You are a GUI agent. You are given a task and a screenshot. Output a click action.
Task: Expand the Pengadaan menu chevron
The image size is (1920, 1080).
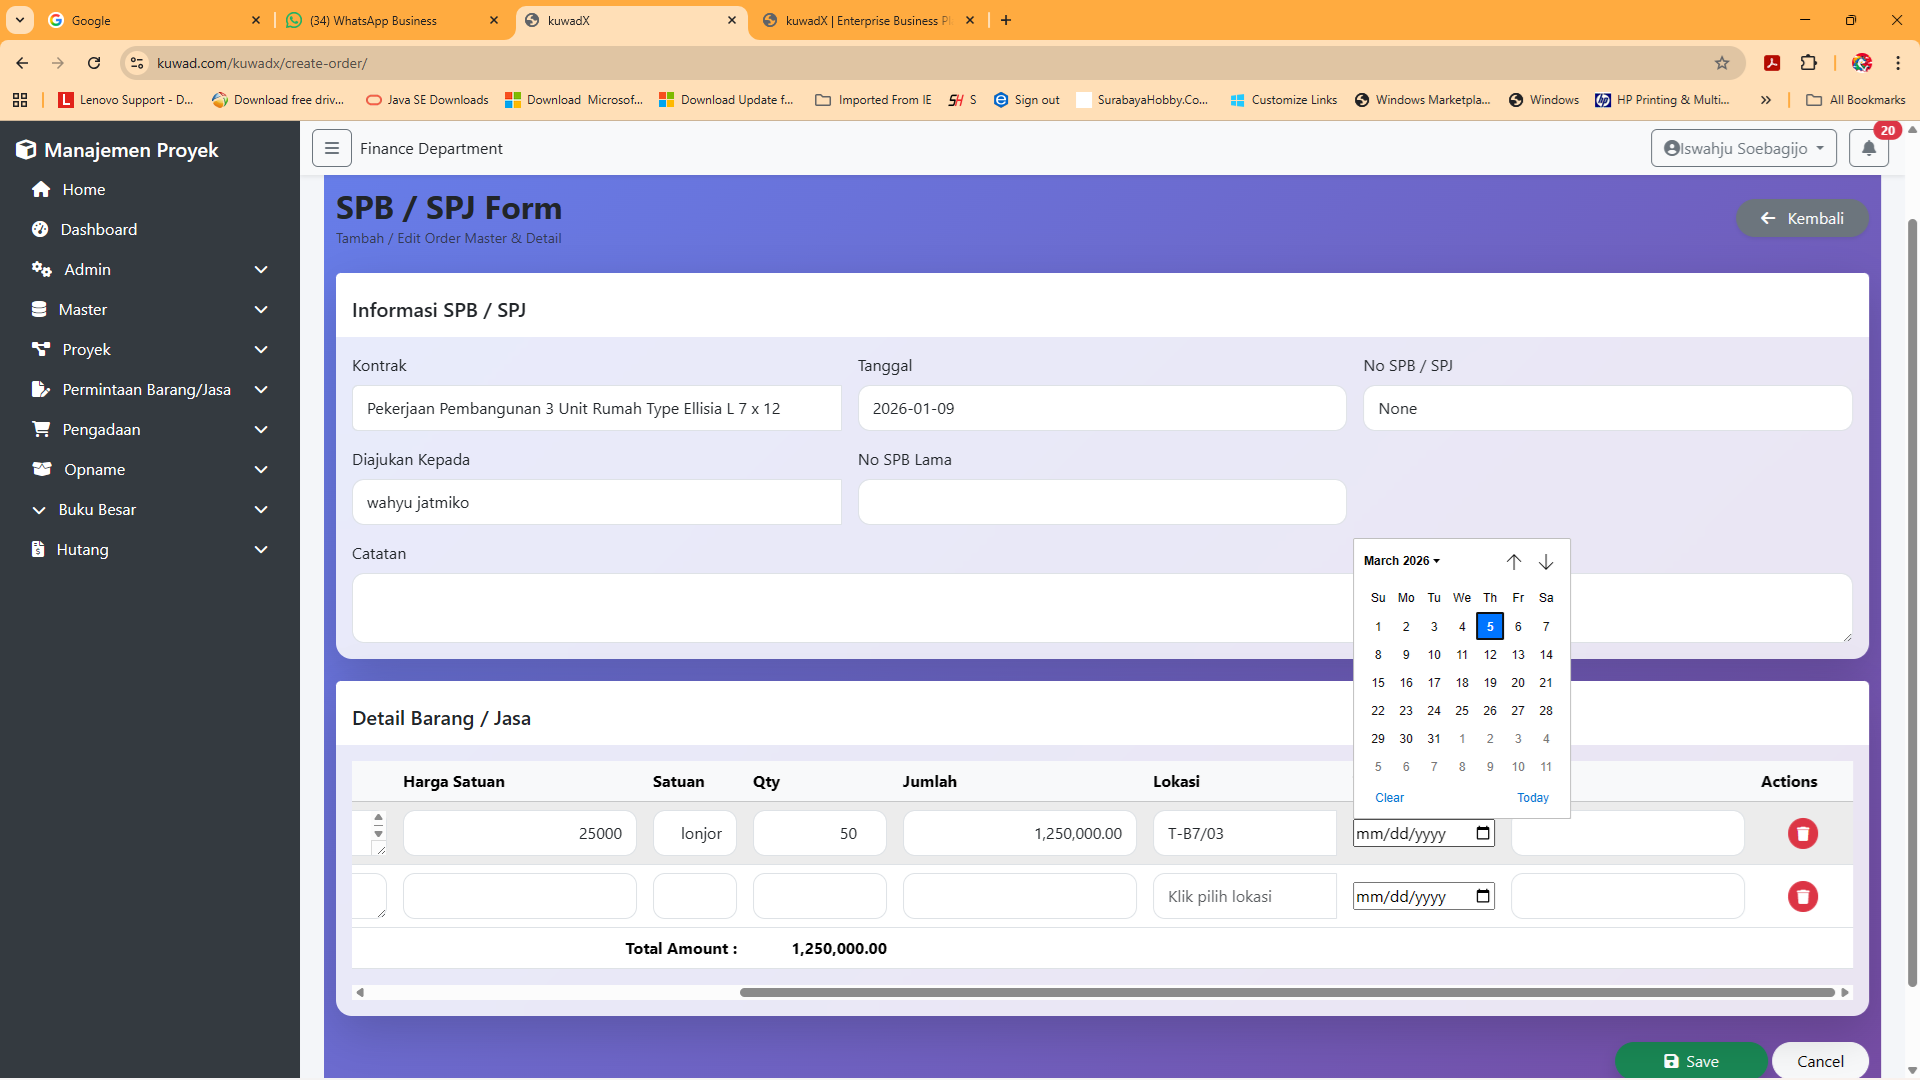tap(261, 430)
